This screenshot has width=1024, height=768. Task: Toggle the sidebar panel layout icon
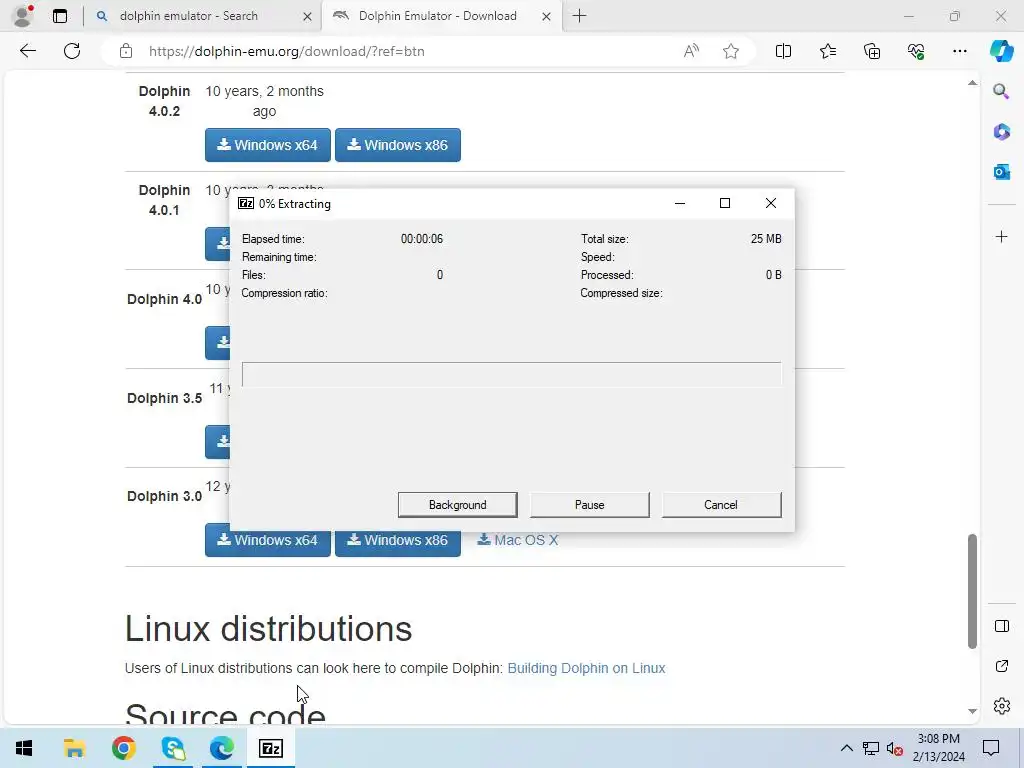click(x=1001, y=626)
